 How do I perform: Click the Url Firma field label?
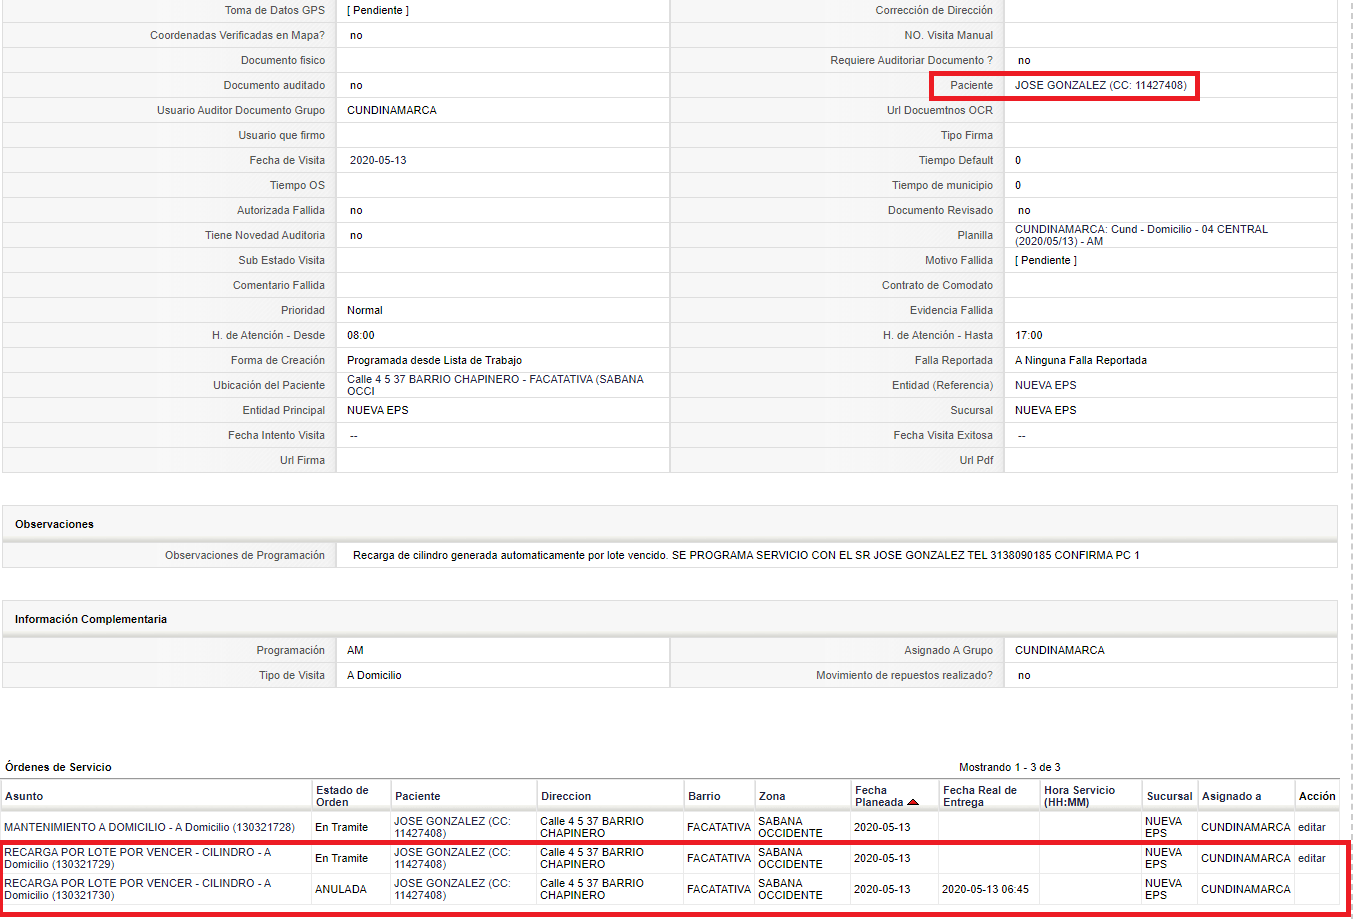click(302, 460)
